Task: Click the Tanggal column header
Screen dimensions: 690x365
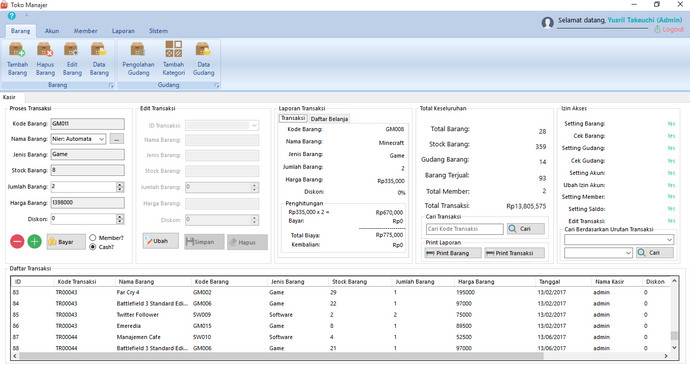Action: click(x=549, y=282)
